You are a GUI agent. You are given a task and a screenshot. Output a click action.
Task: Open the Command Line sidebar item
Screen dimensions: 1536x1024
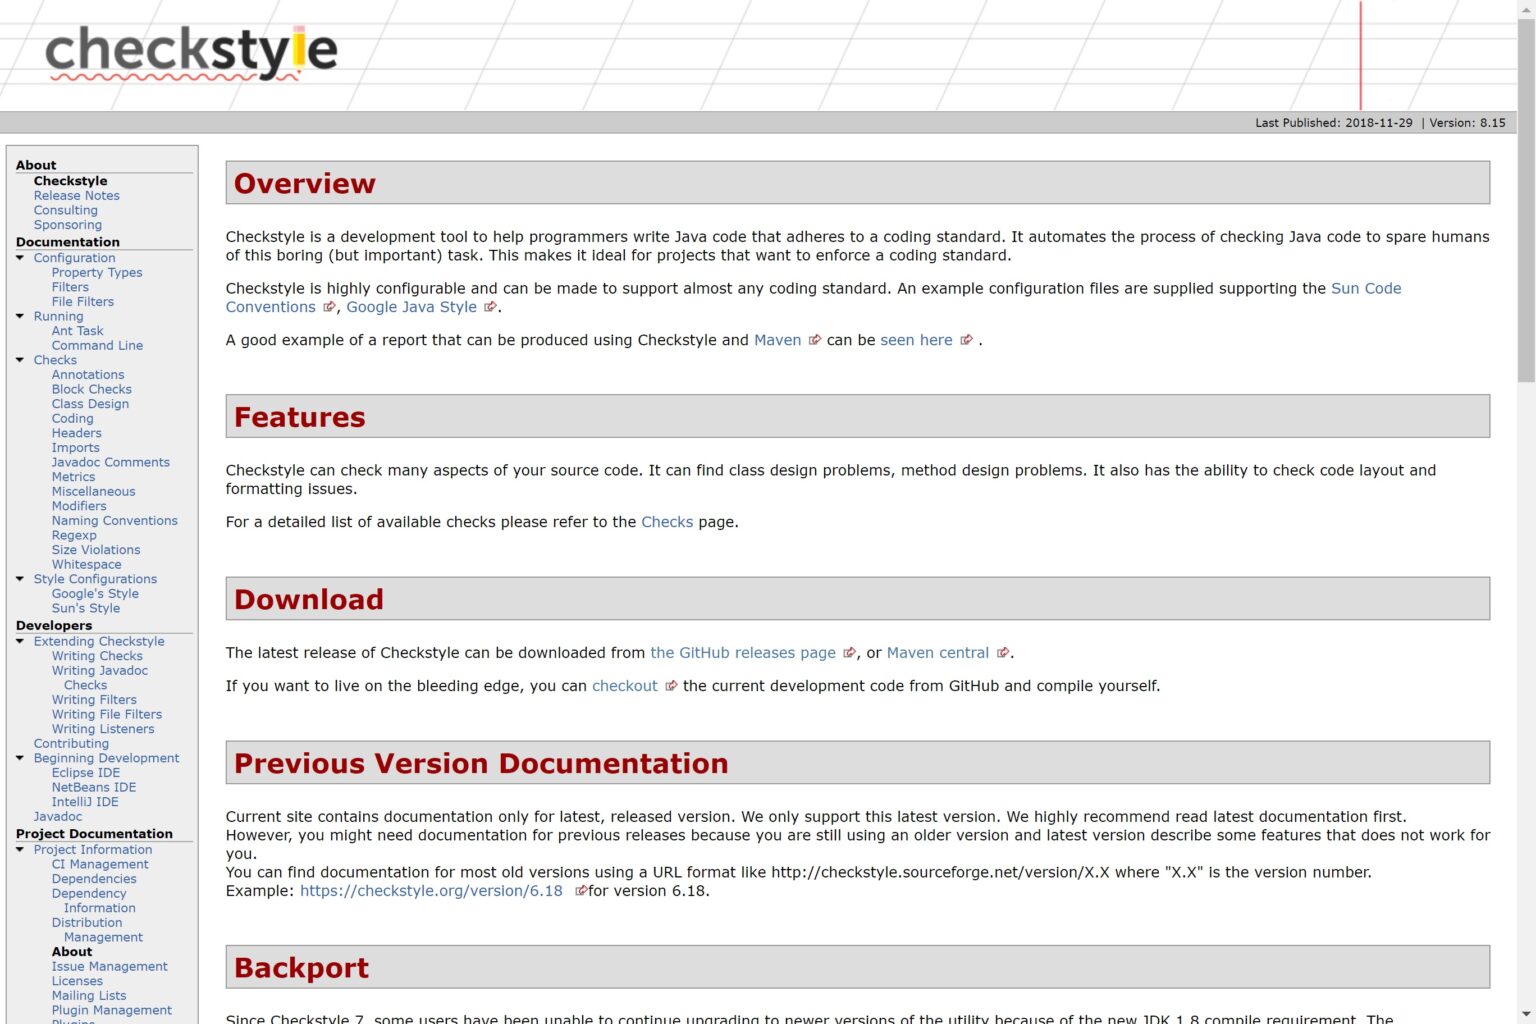(x=97, y=346)
